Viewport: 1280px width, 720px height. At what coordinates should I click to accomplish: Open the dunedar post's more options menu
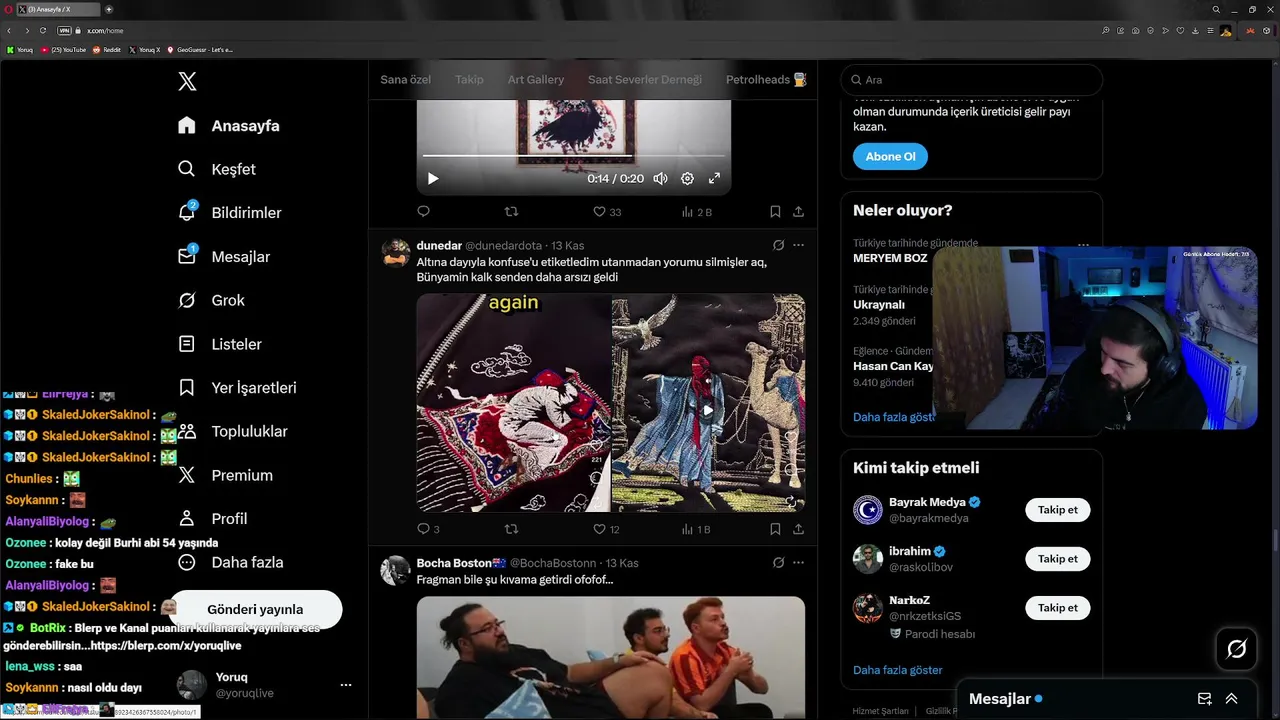click(x=798, y=245)
